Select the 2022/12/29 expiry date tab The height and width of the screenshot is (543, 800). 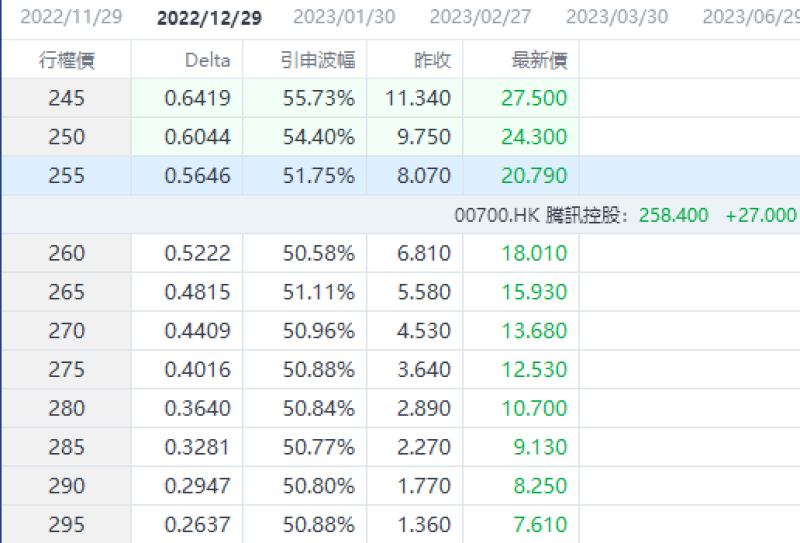[209, 17]
